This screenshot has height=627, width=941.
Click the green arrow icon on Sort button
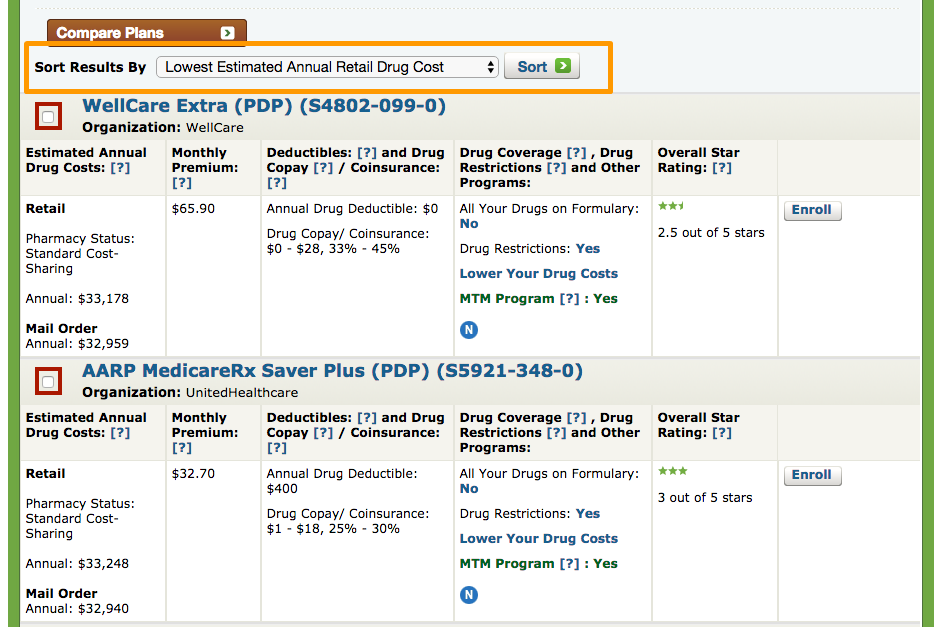point(563,66)
